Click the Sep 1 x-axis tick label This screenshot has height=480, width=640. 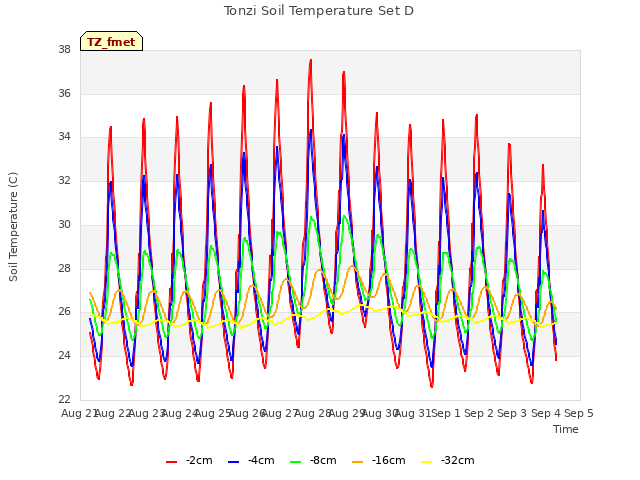(x=446, y=413)
